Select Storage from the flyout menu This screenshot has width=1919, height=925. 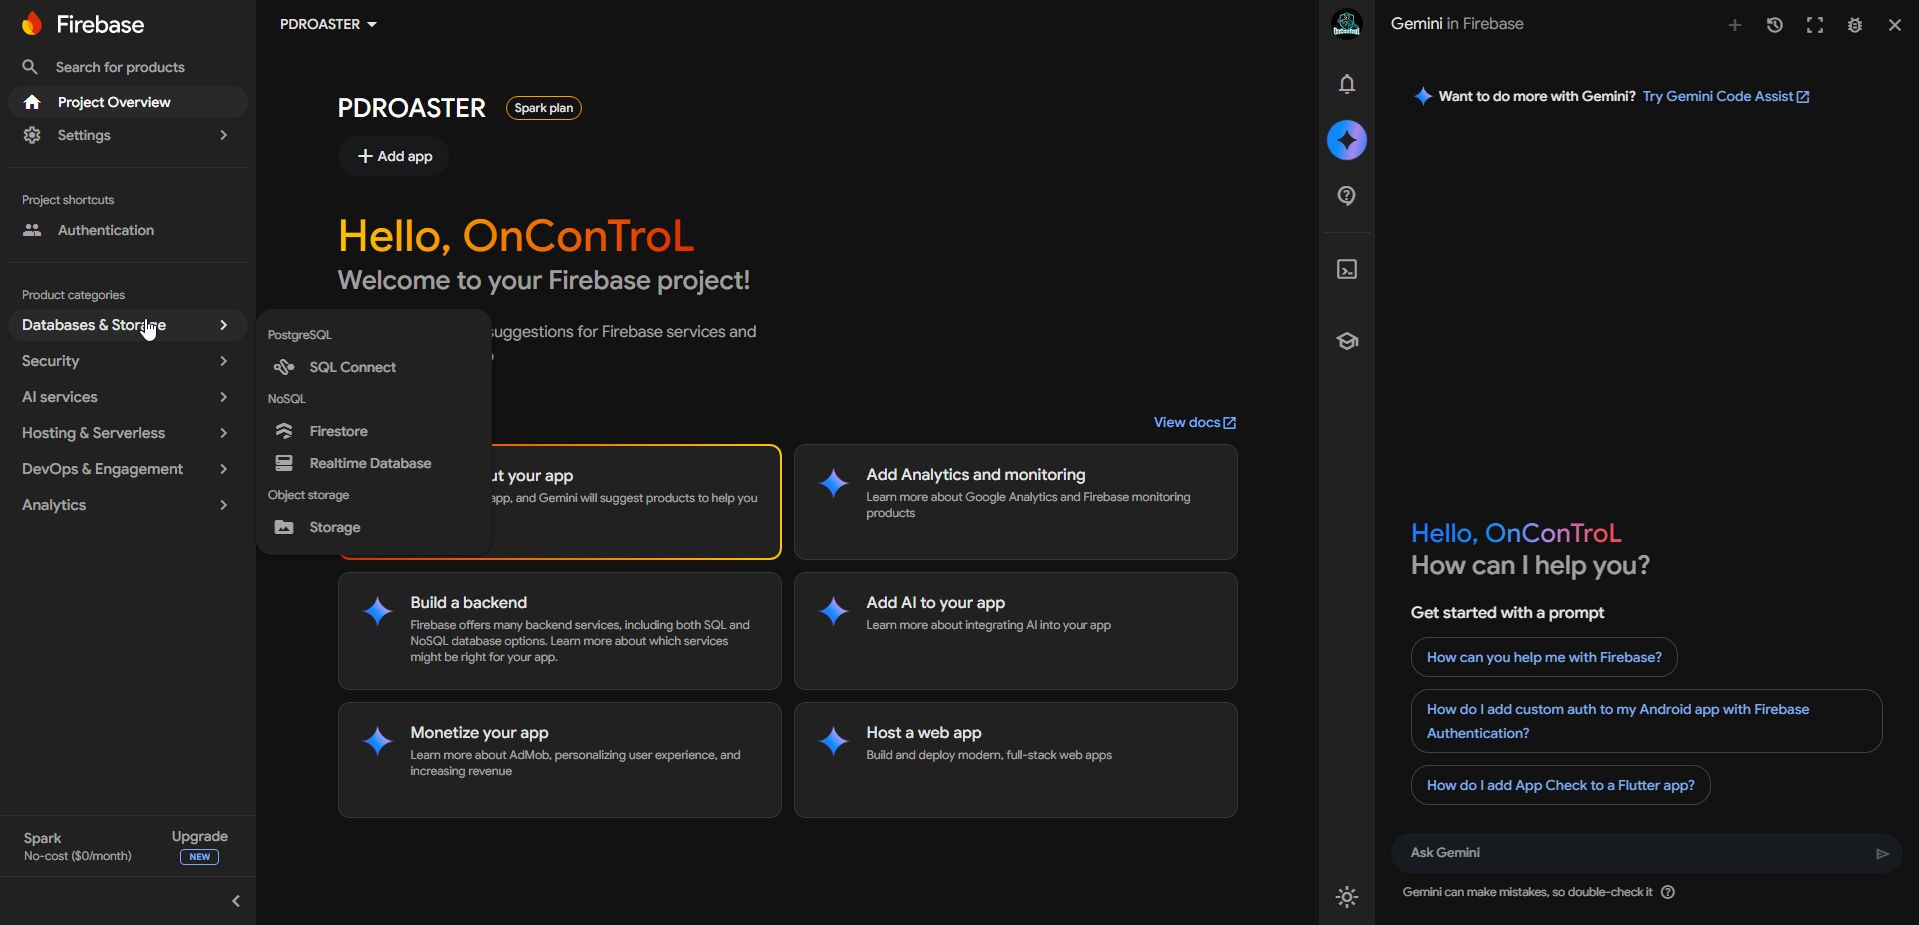pyautogui.click(x=374, y=527)
